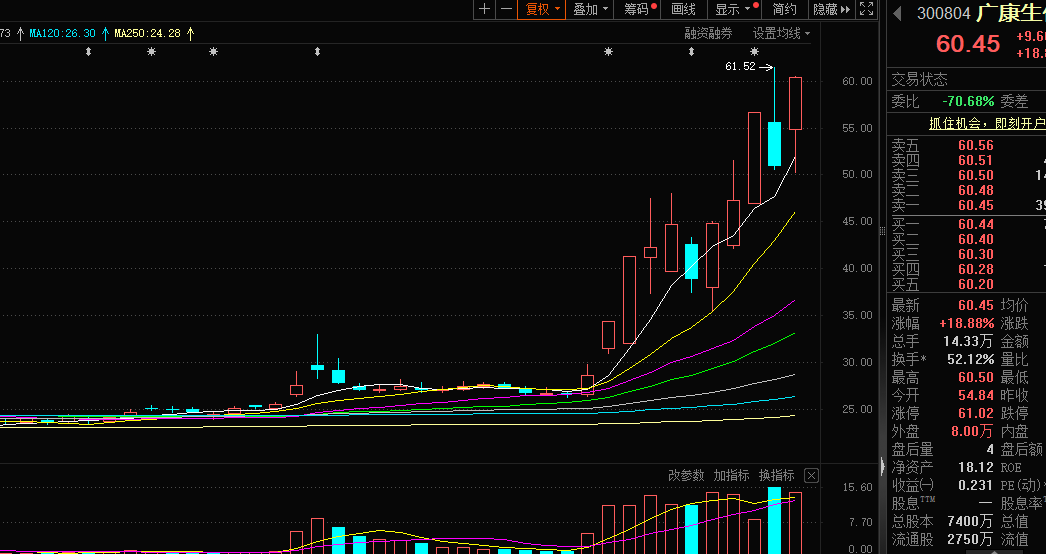This screenshot has height=554, width=1046.
Task: Click the cyan up-arrow after MA120:26.30
Action: pos(105,33)
